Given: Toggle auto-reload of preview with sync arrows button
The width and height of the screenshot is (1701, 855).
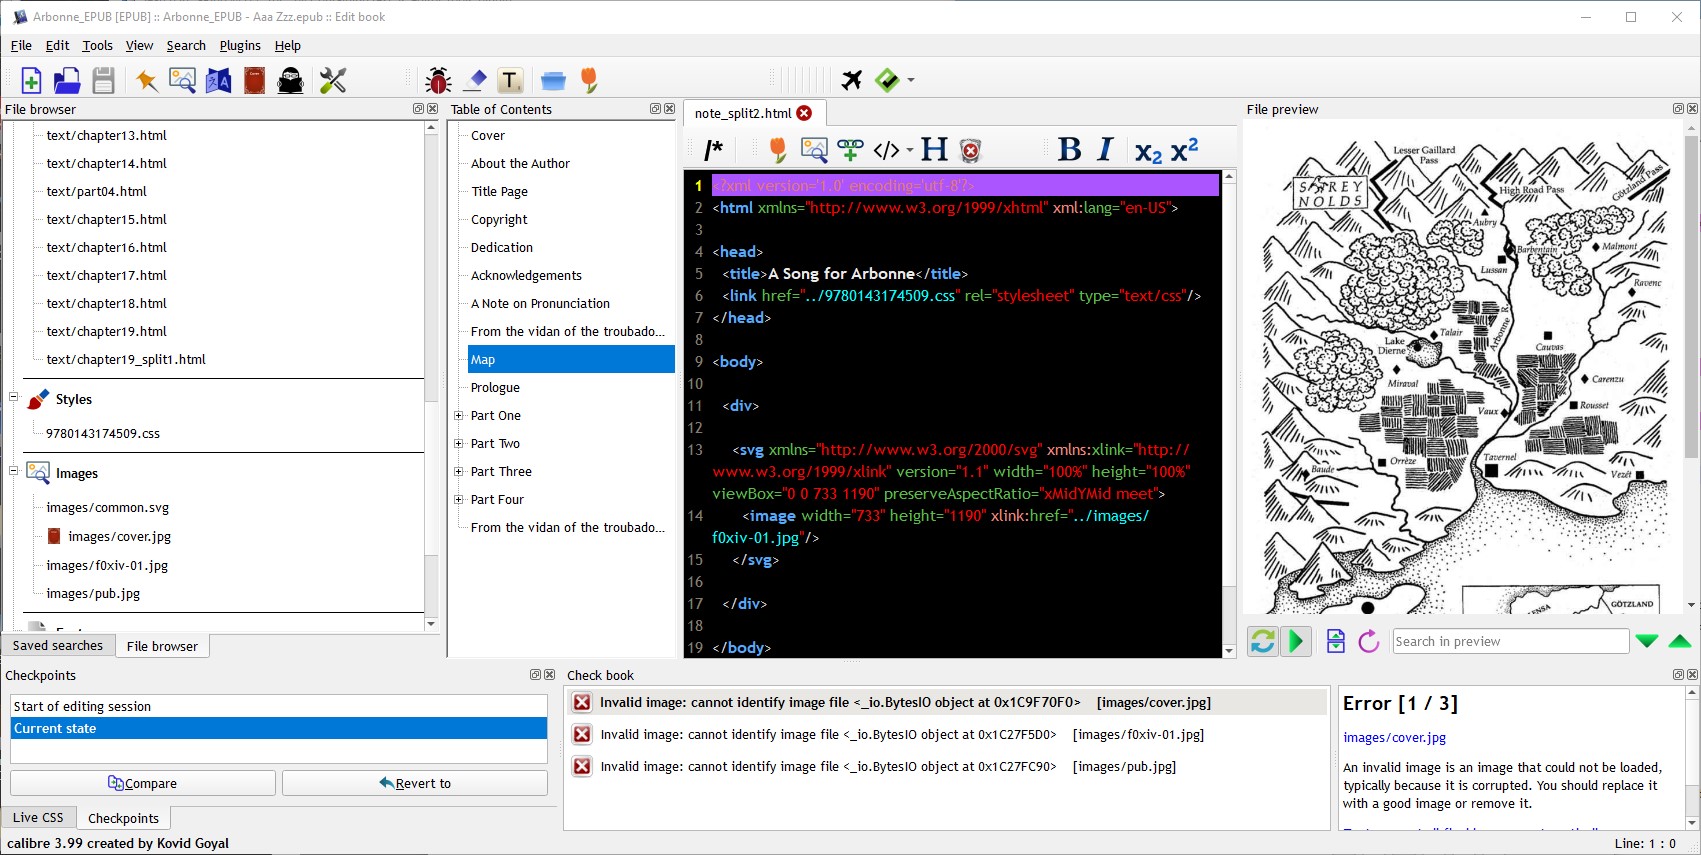Looking at the screenshot, I should [x=1263, y=641].
